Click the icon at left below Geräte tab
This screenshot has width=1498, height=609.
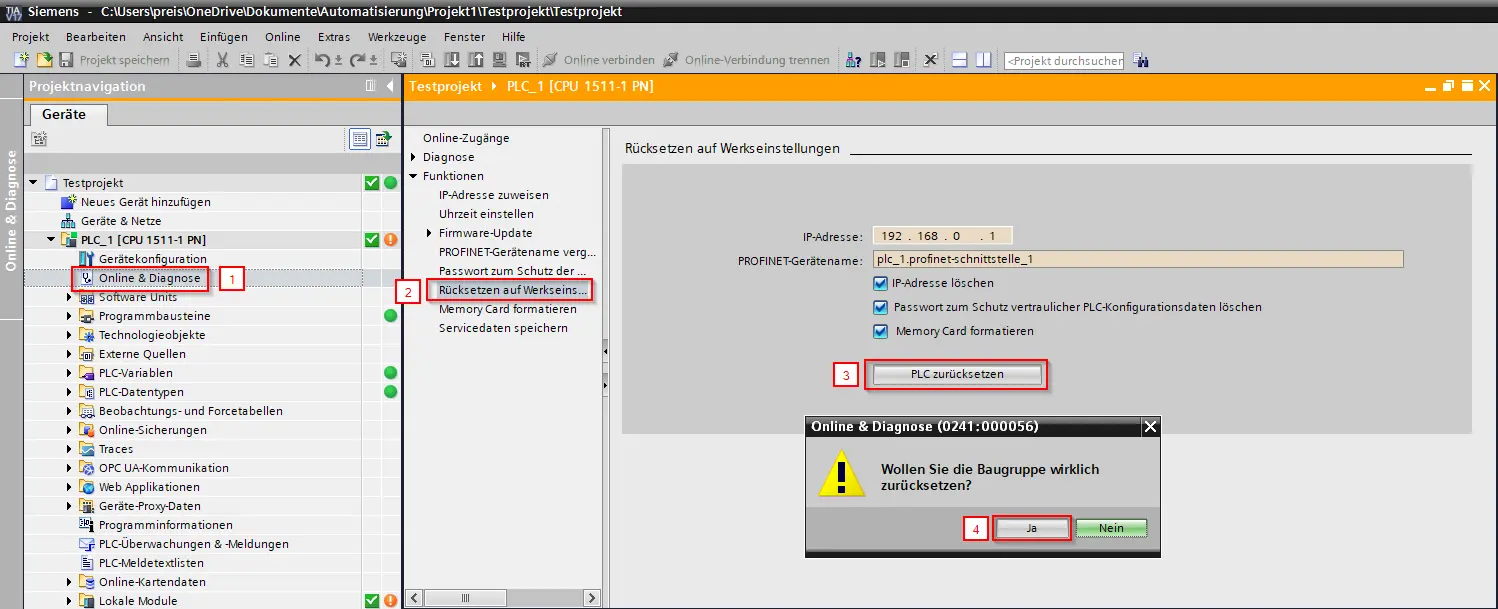tap(39, 139)
